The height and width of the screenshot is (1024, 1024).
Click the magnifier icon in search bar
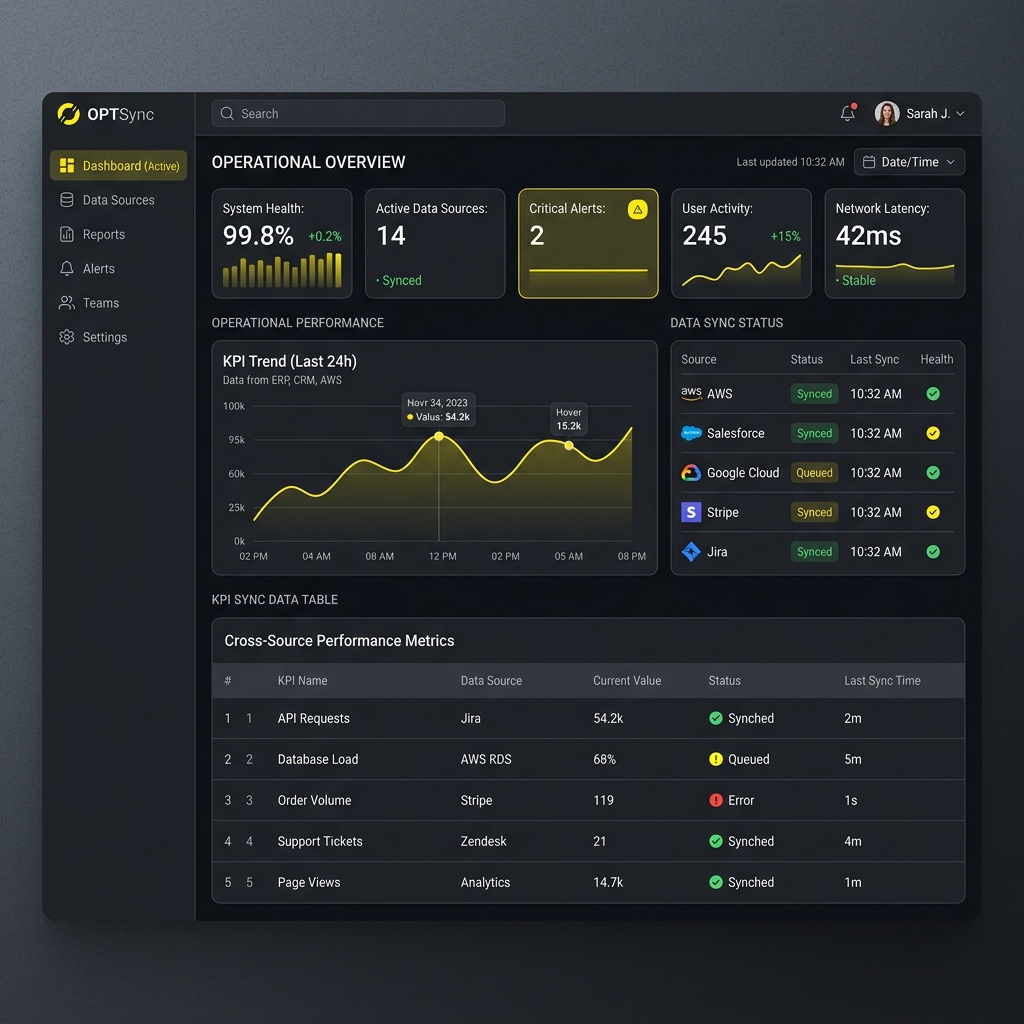[x=227, y=114]
